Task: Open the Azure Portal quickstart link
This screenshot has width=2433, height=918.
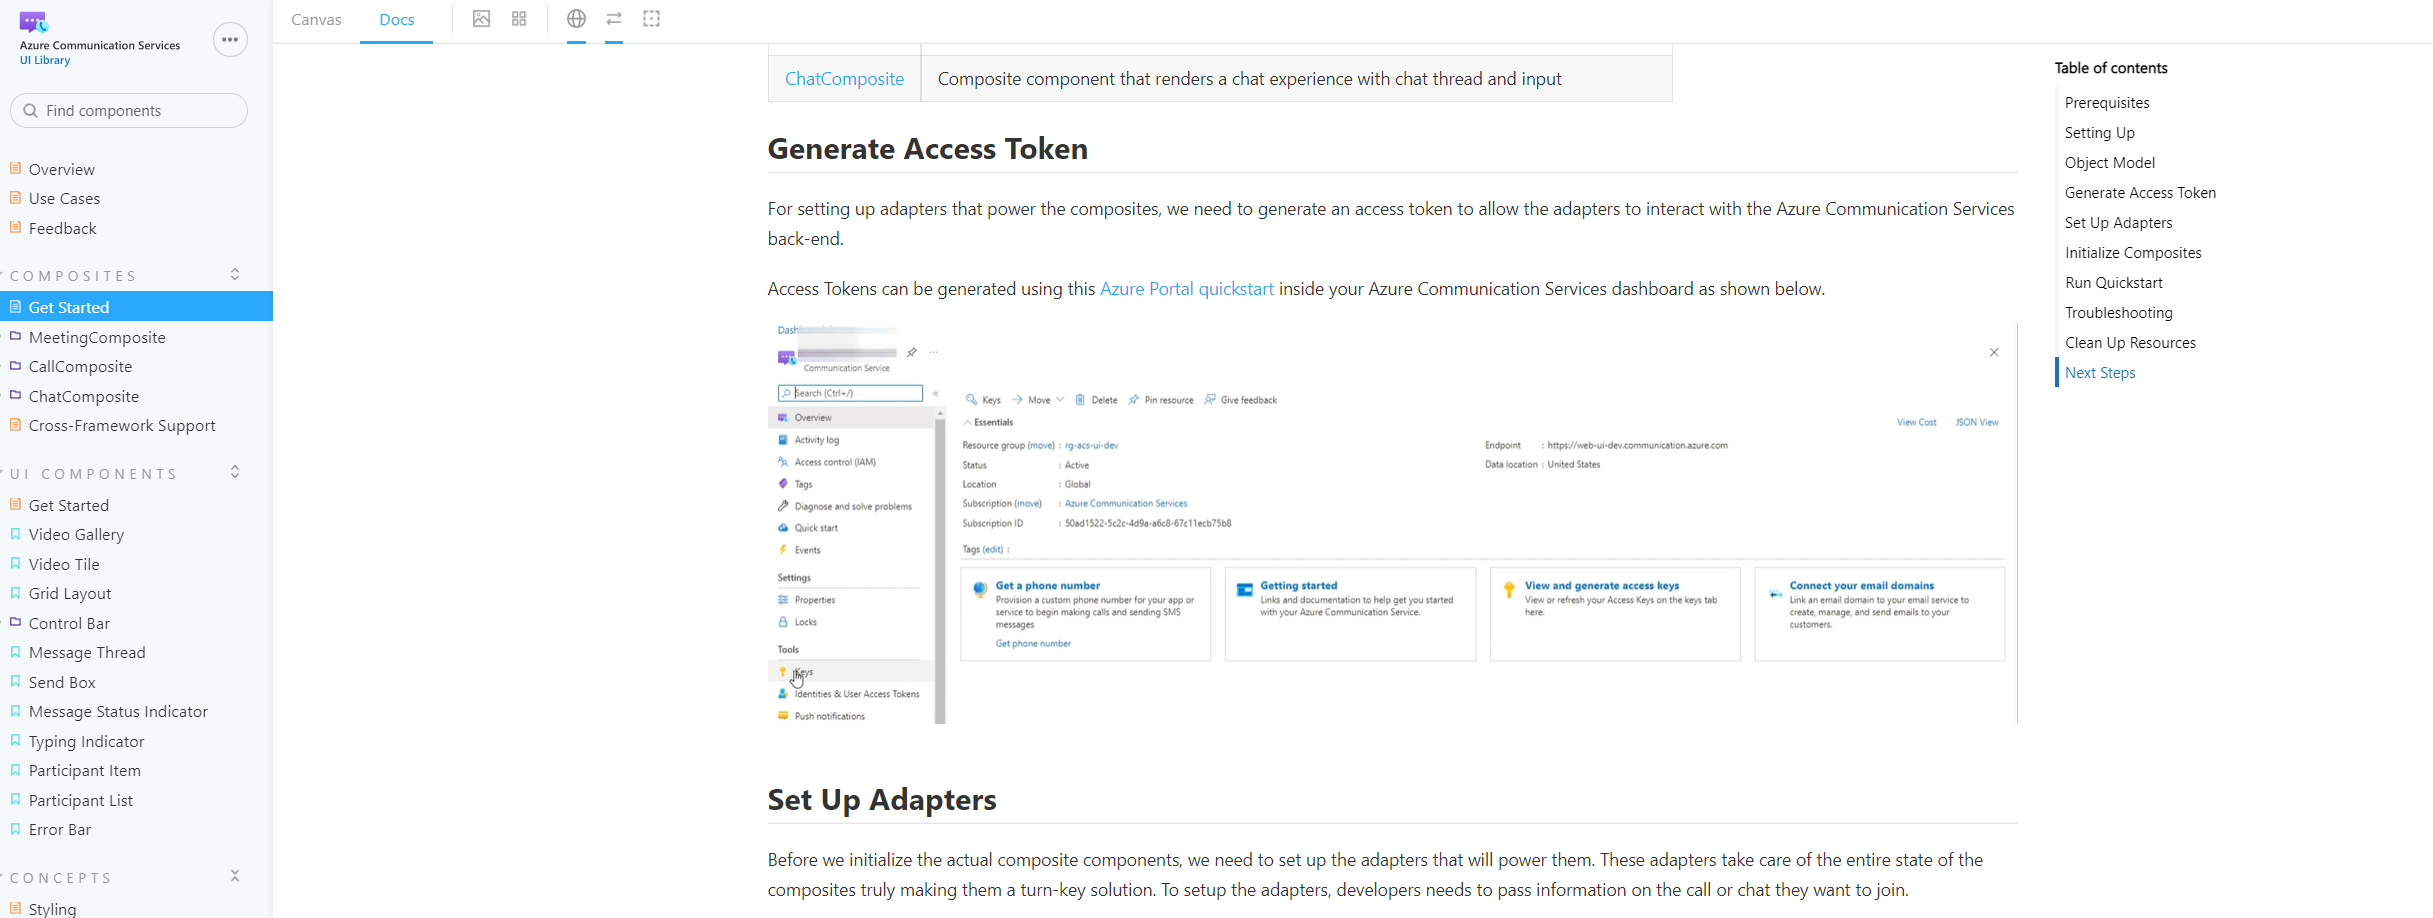Action: point(1186,288)
